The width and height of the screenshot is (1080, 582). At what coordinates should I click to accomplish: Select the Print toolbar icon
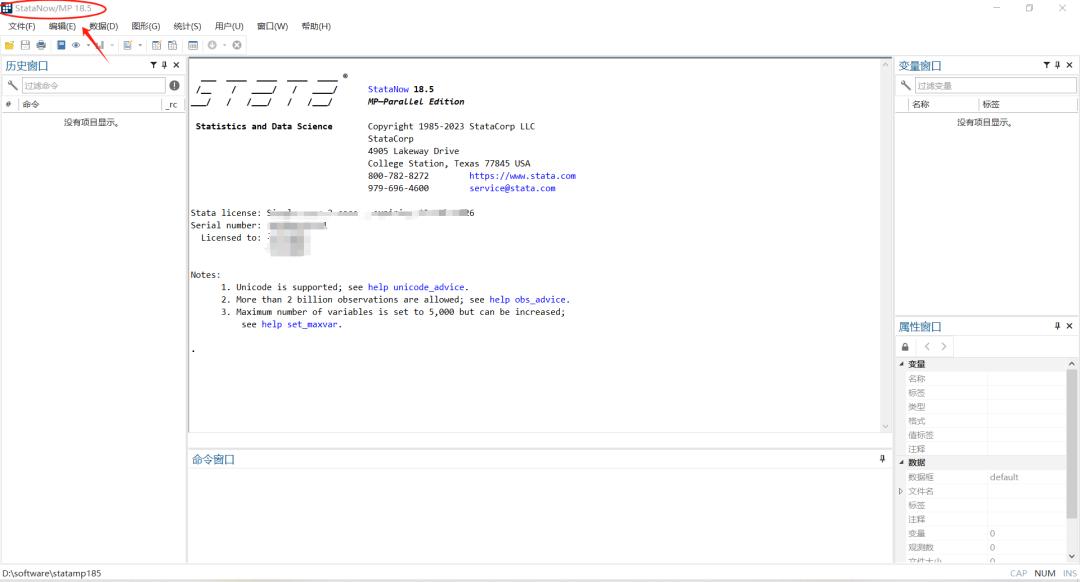point(40,45)
